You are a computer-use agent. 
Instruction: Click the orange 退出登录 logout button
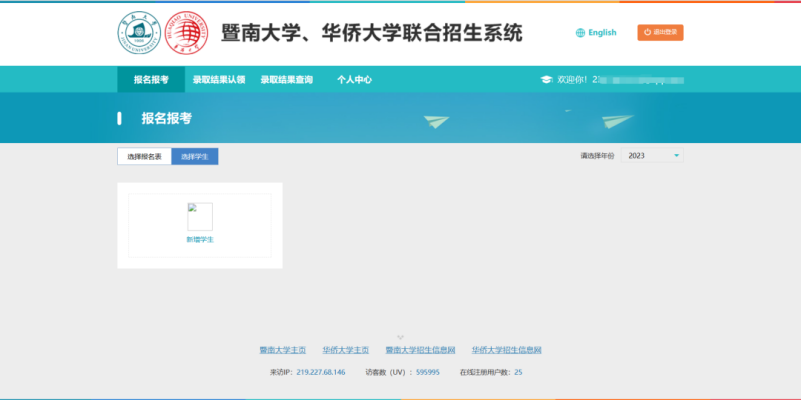(660, 32)
